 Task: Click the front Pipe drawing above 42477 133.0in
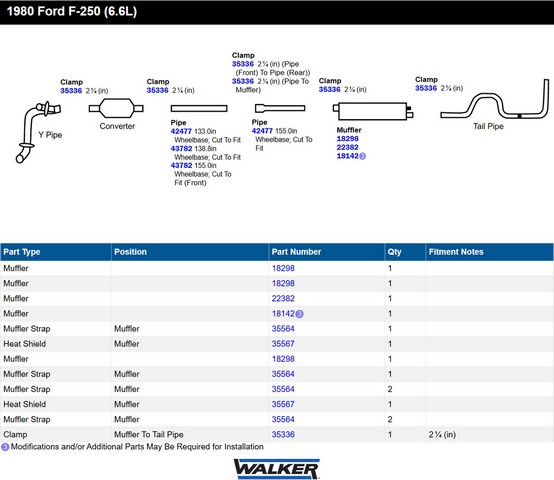(199, 108)
